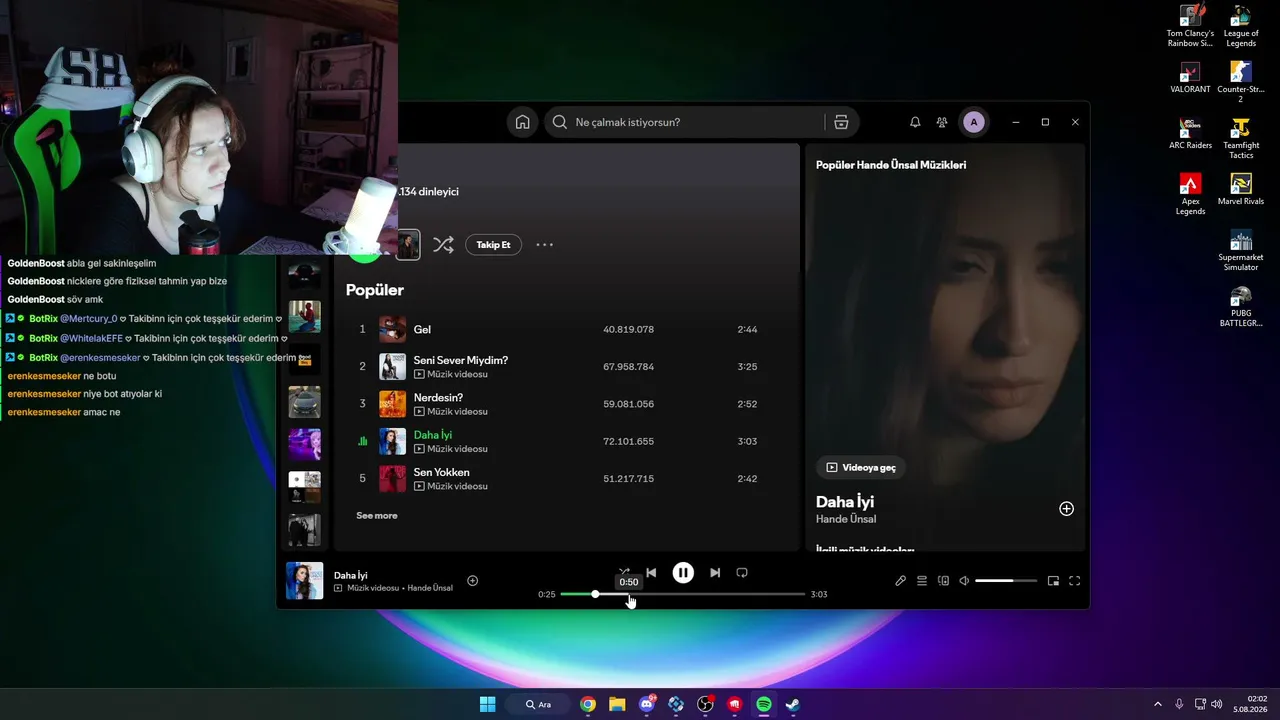The image size is (1280, 720).
Task: Select Tom Clancy's Rainbow Six desktop shortcut
Action: [1190, 26]
